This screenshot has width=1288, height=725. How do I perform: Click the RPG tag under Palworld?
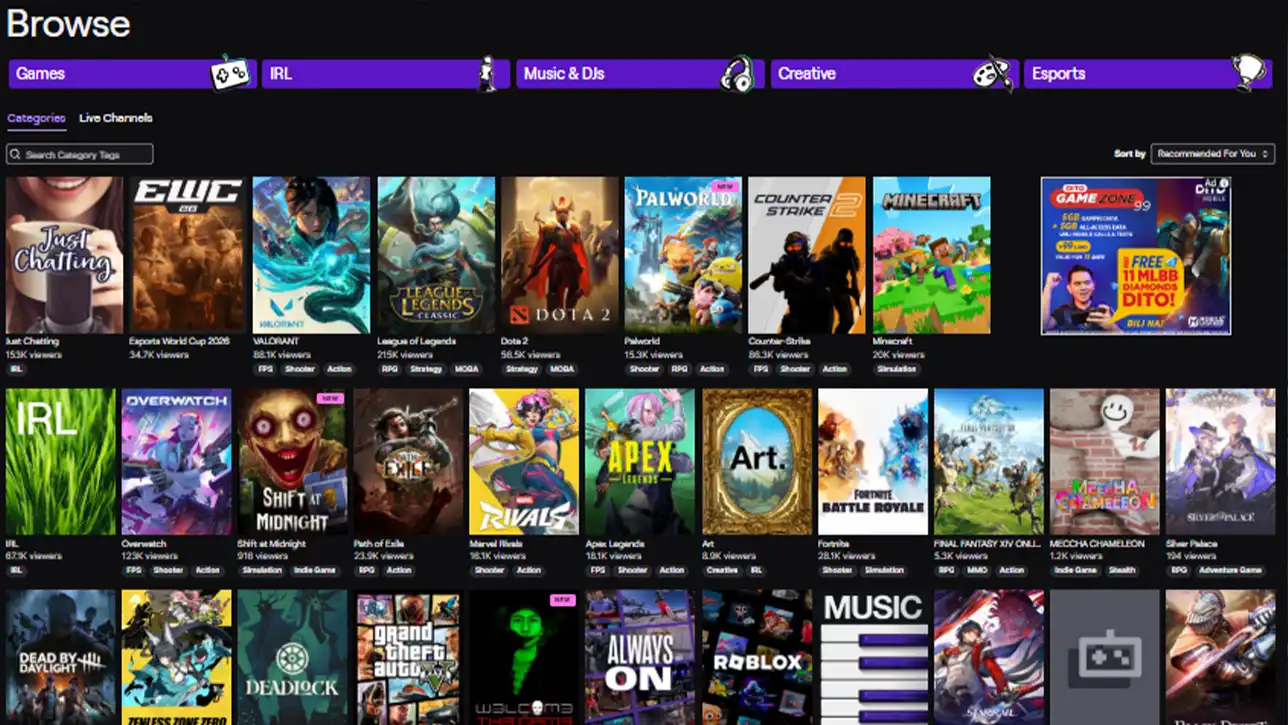680,369
